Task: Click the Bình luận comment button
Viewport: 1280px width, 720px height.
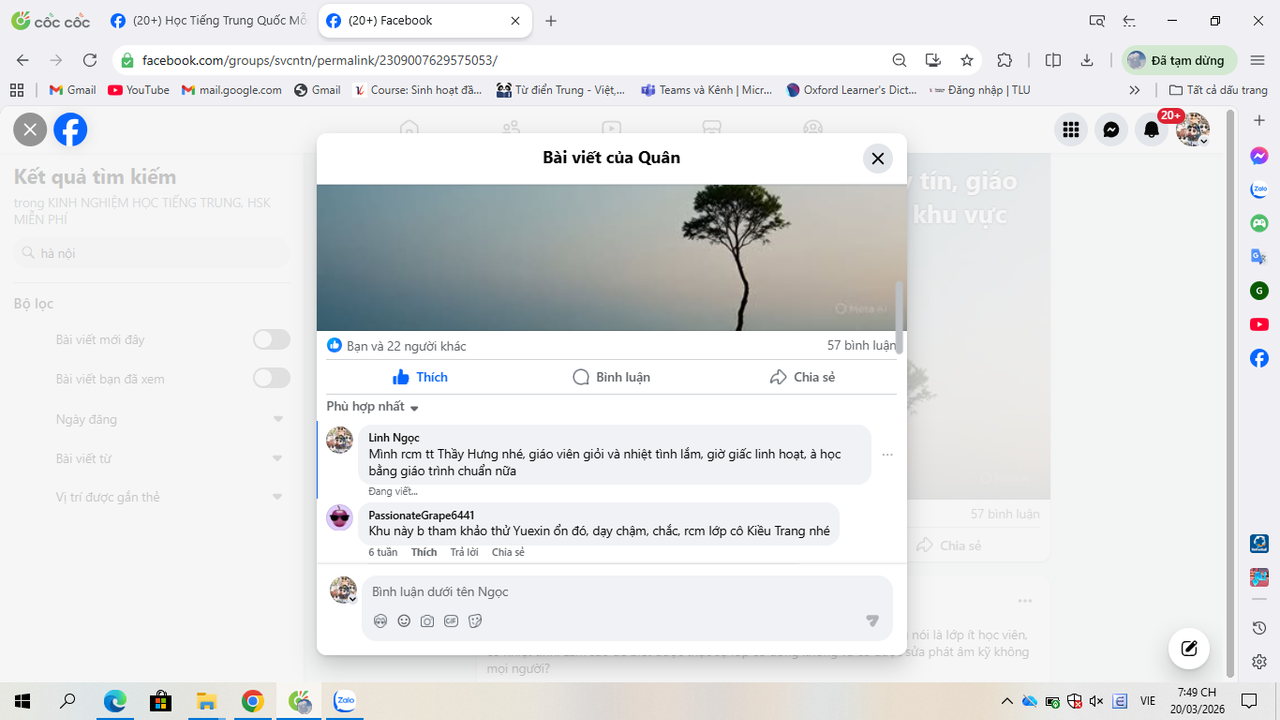Action: tap(611, 377)
